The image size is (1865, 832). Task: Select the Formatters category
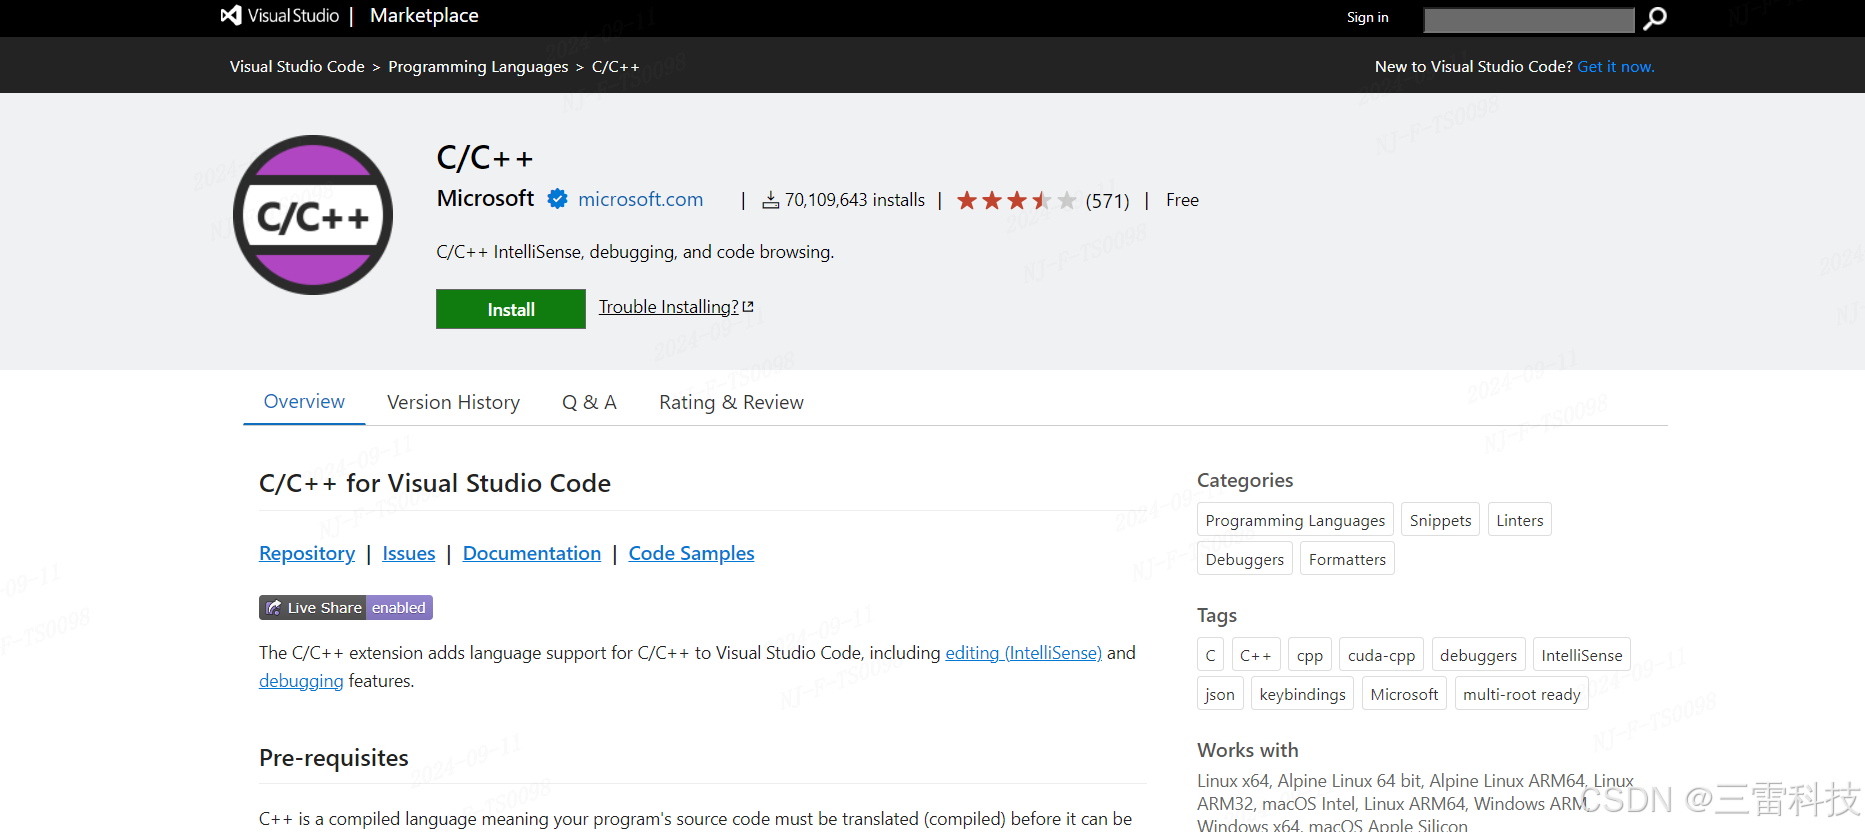(x=1347, y=559)
